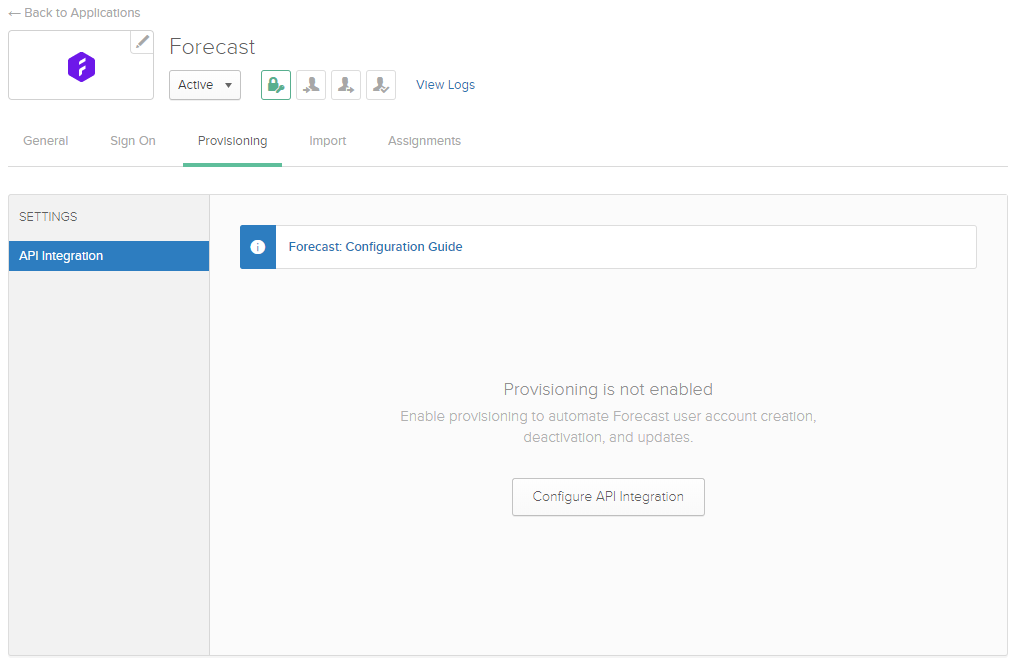Switch to the General tab
Viewport: 1016px width, 666px height.
(x=45, y=141)
